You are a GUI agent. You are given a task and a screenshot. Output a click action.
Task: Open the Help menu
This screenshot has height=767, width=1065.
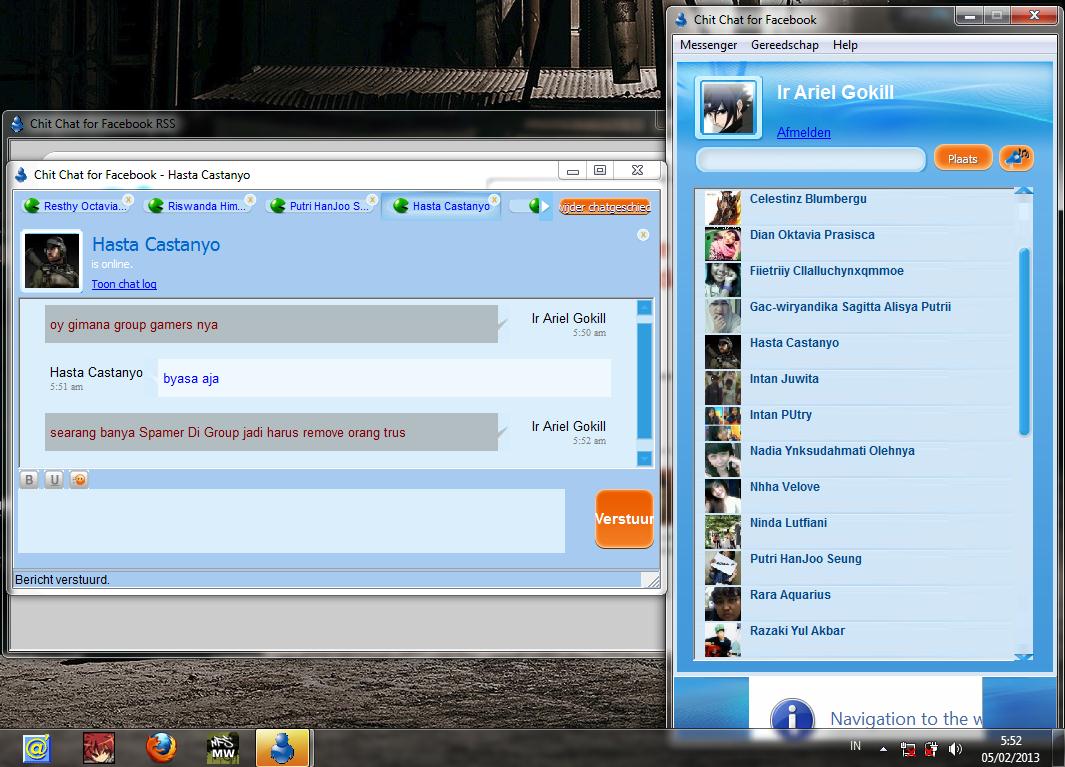845,45
